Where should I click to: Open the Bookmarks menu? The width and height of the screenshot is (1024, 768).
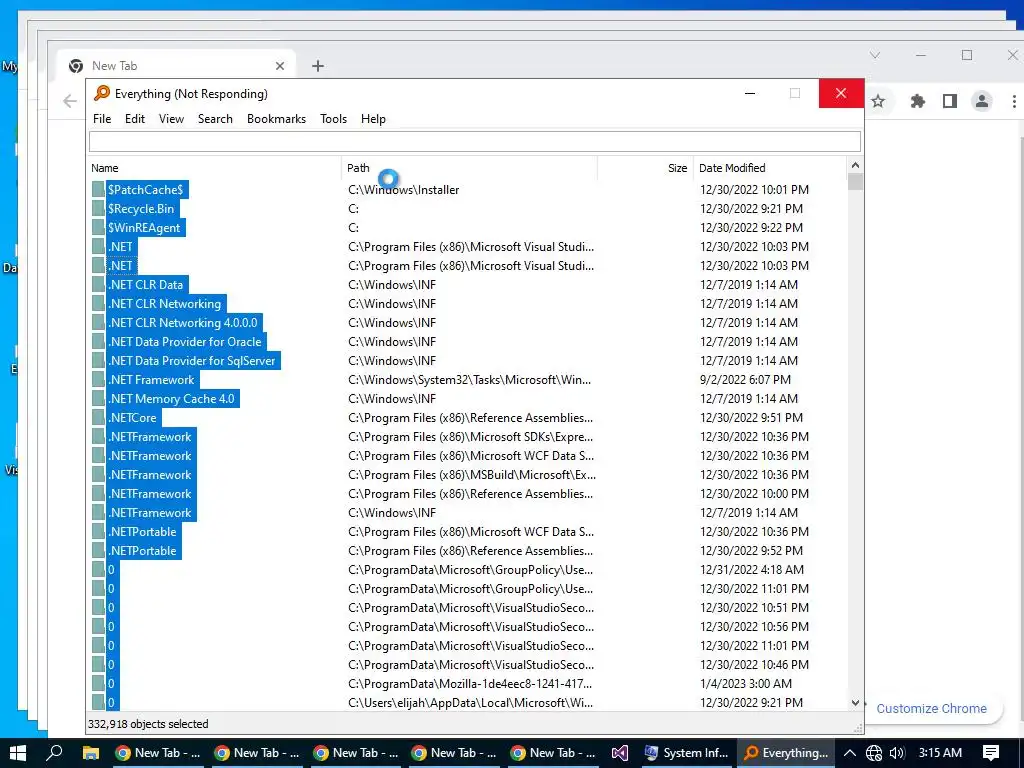[x=276, y=119]
